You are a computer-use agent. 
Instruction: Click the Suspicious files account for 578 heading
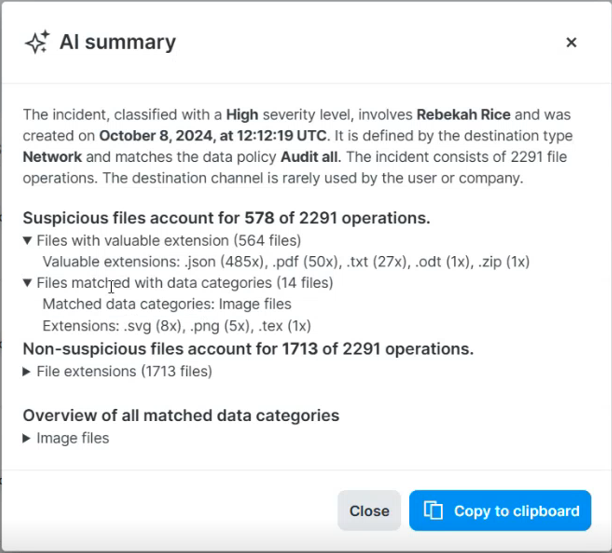point(226,218)
